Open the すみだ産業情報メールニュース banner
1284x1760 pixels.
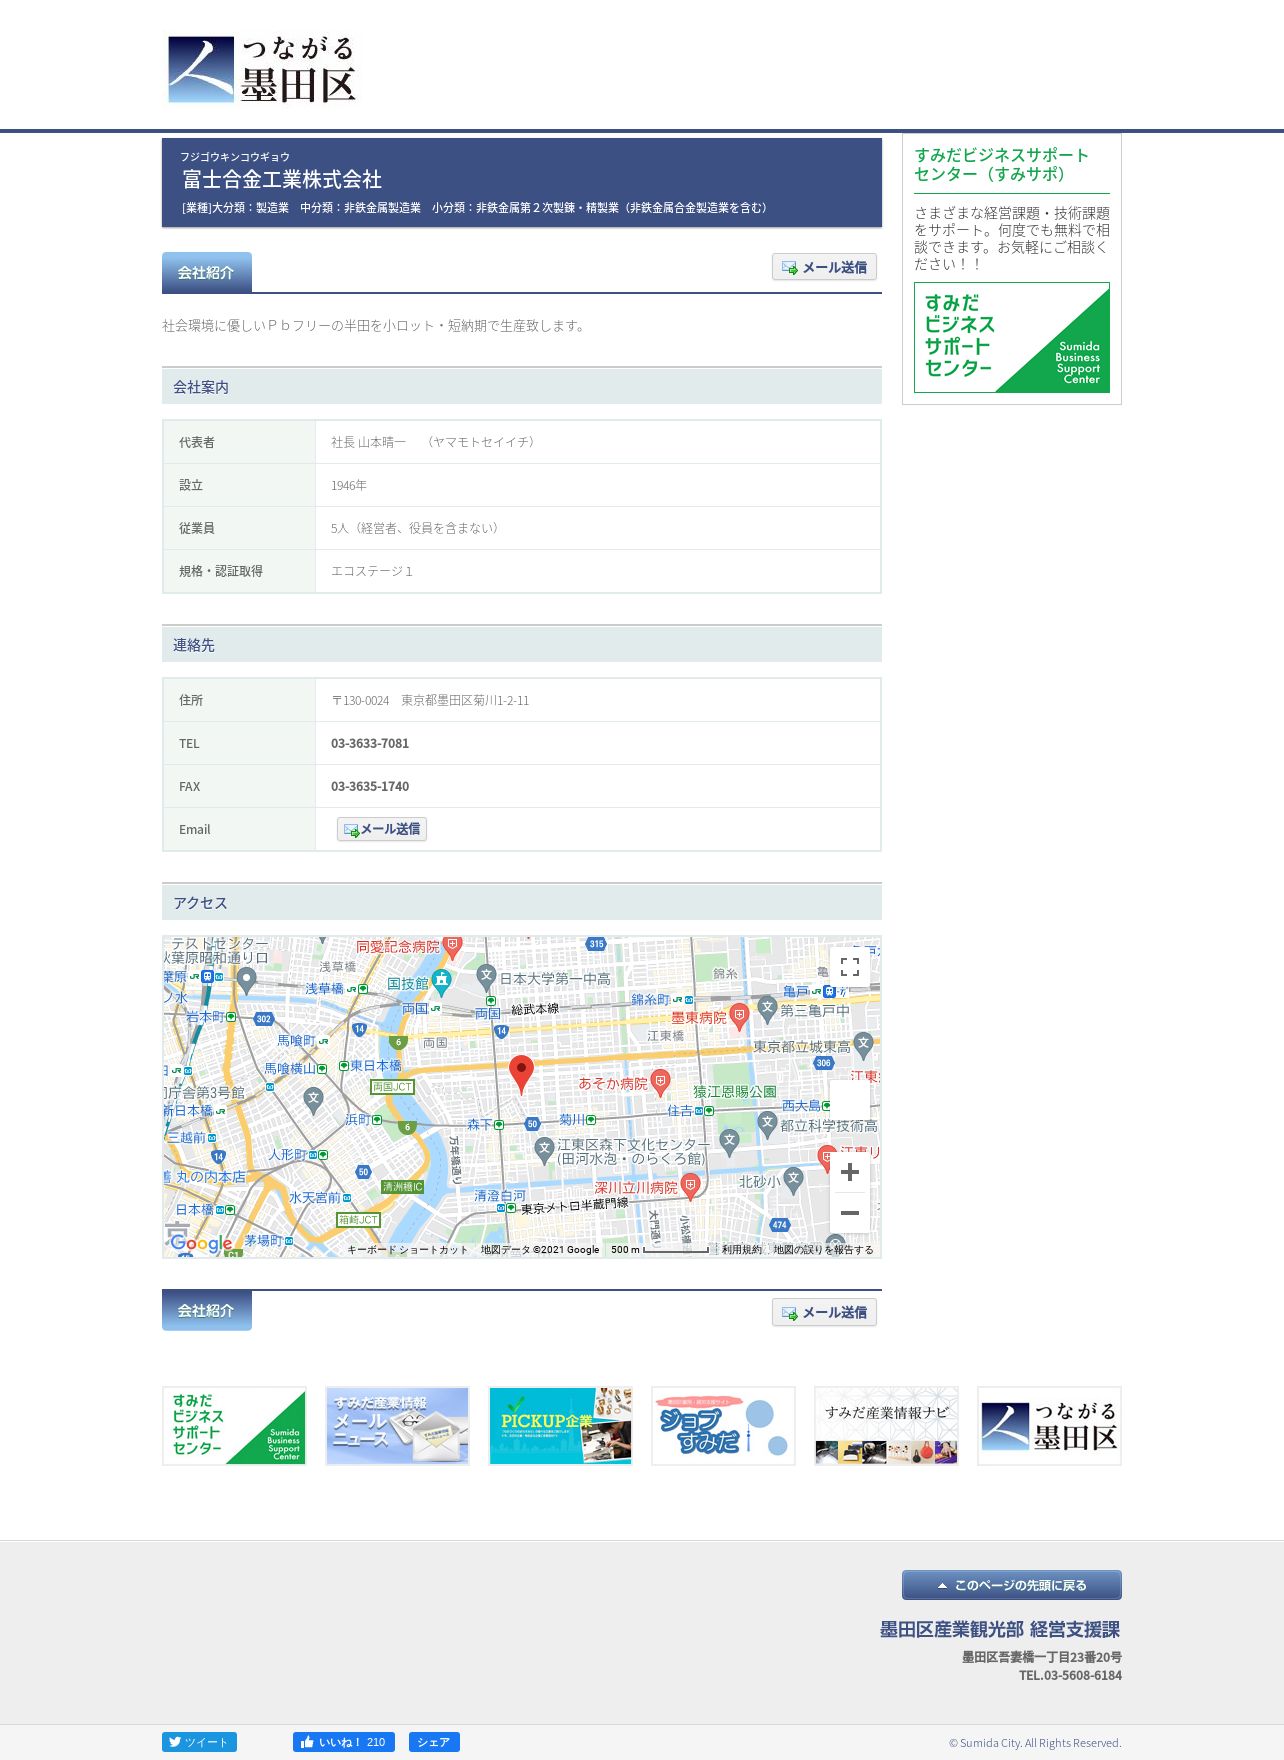point(397,1426)
